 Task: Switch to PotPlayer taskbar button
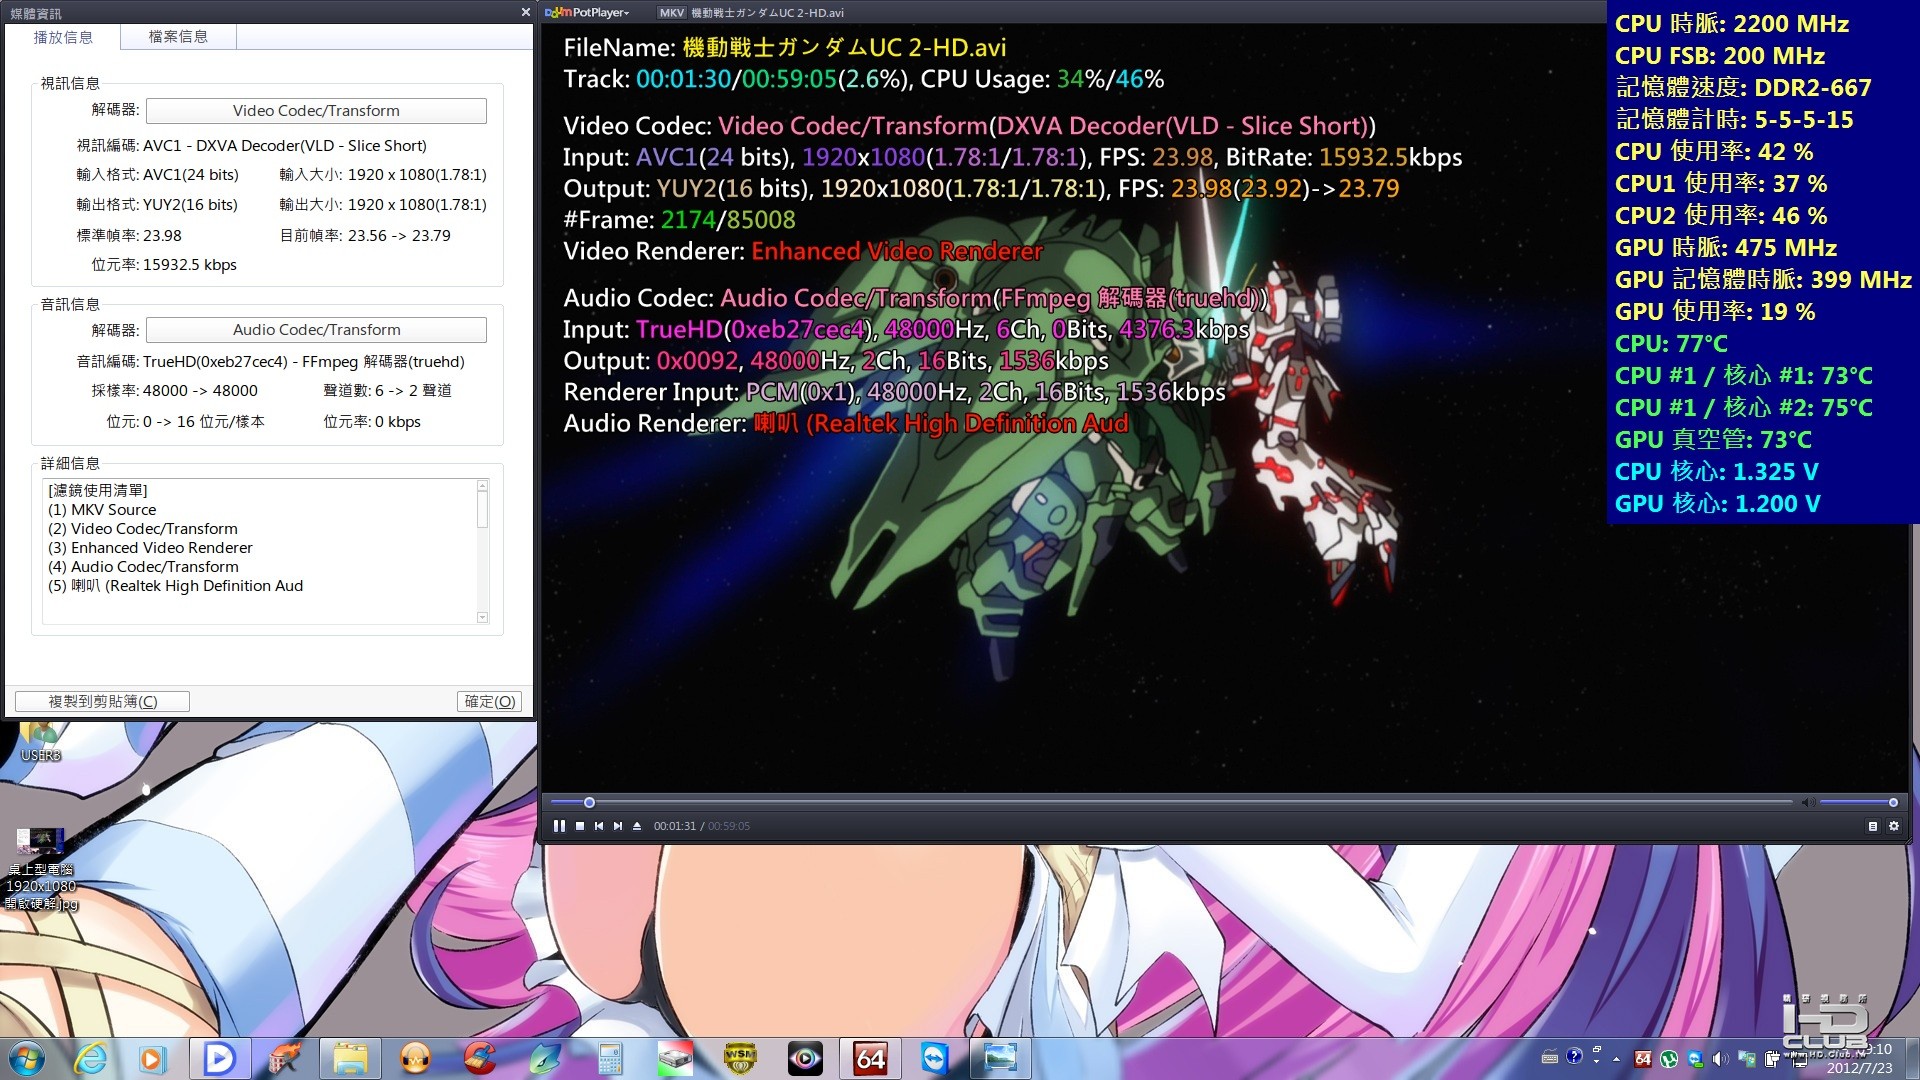220,1058
